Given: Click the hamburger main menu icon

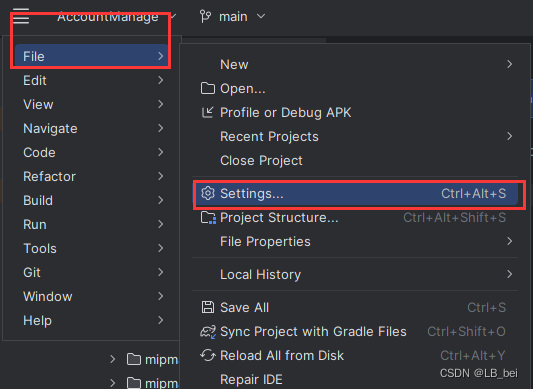Looking at the screenshot, I should click(x=21, y=16).
